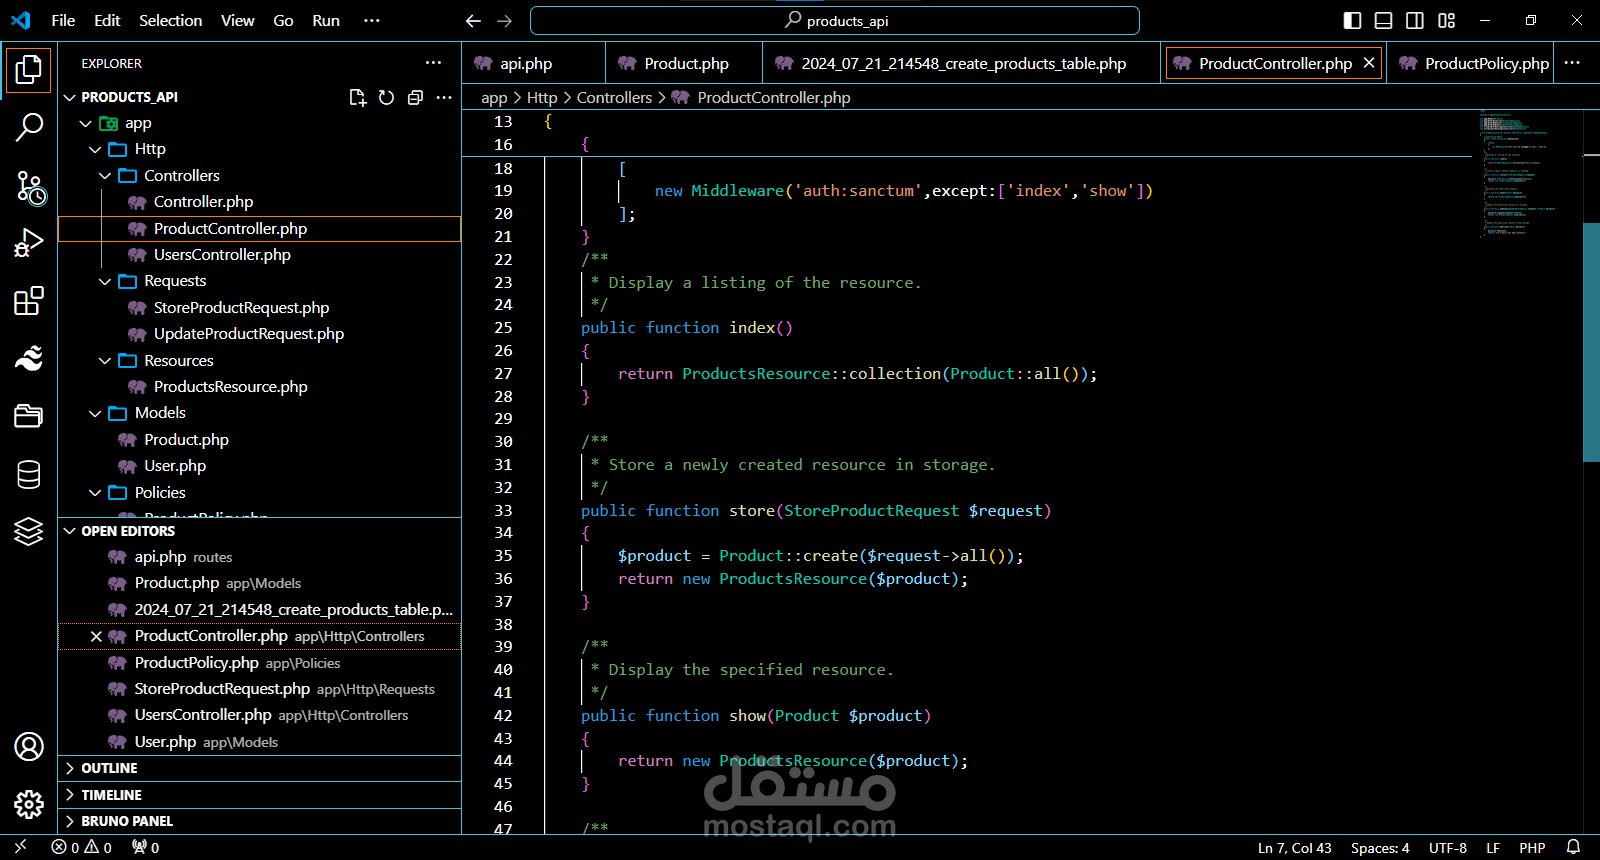
Task: Open the Selection menu
Action: click(x=170, y=20)
